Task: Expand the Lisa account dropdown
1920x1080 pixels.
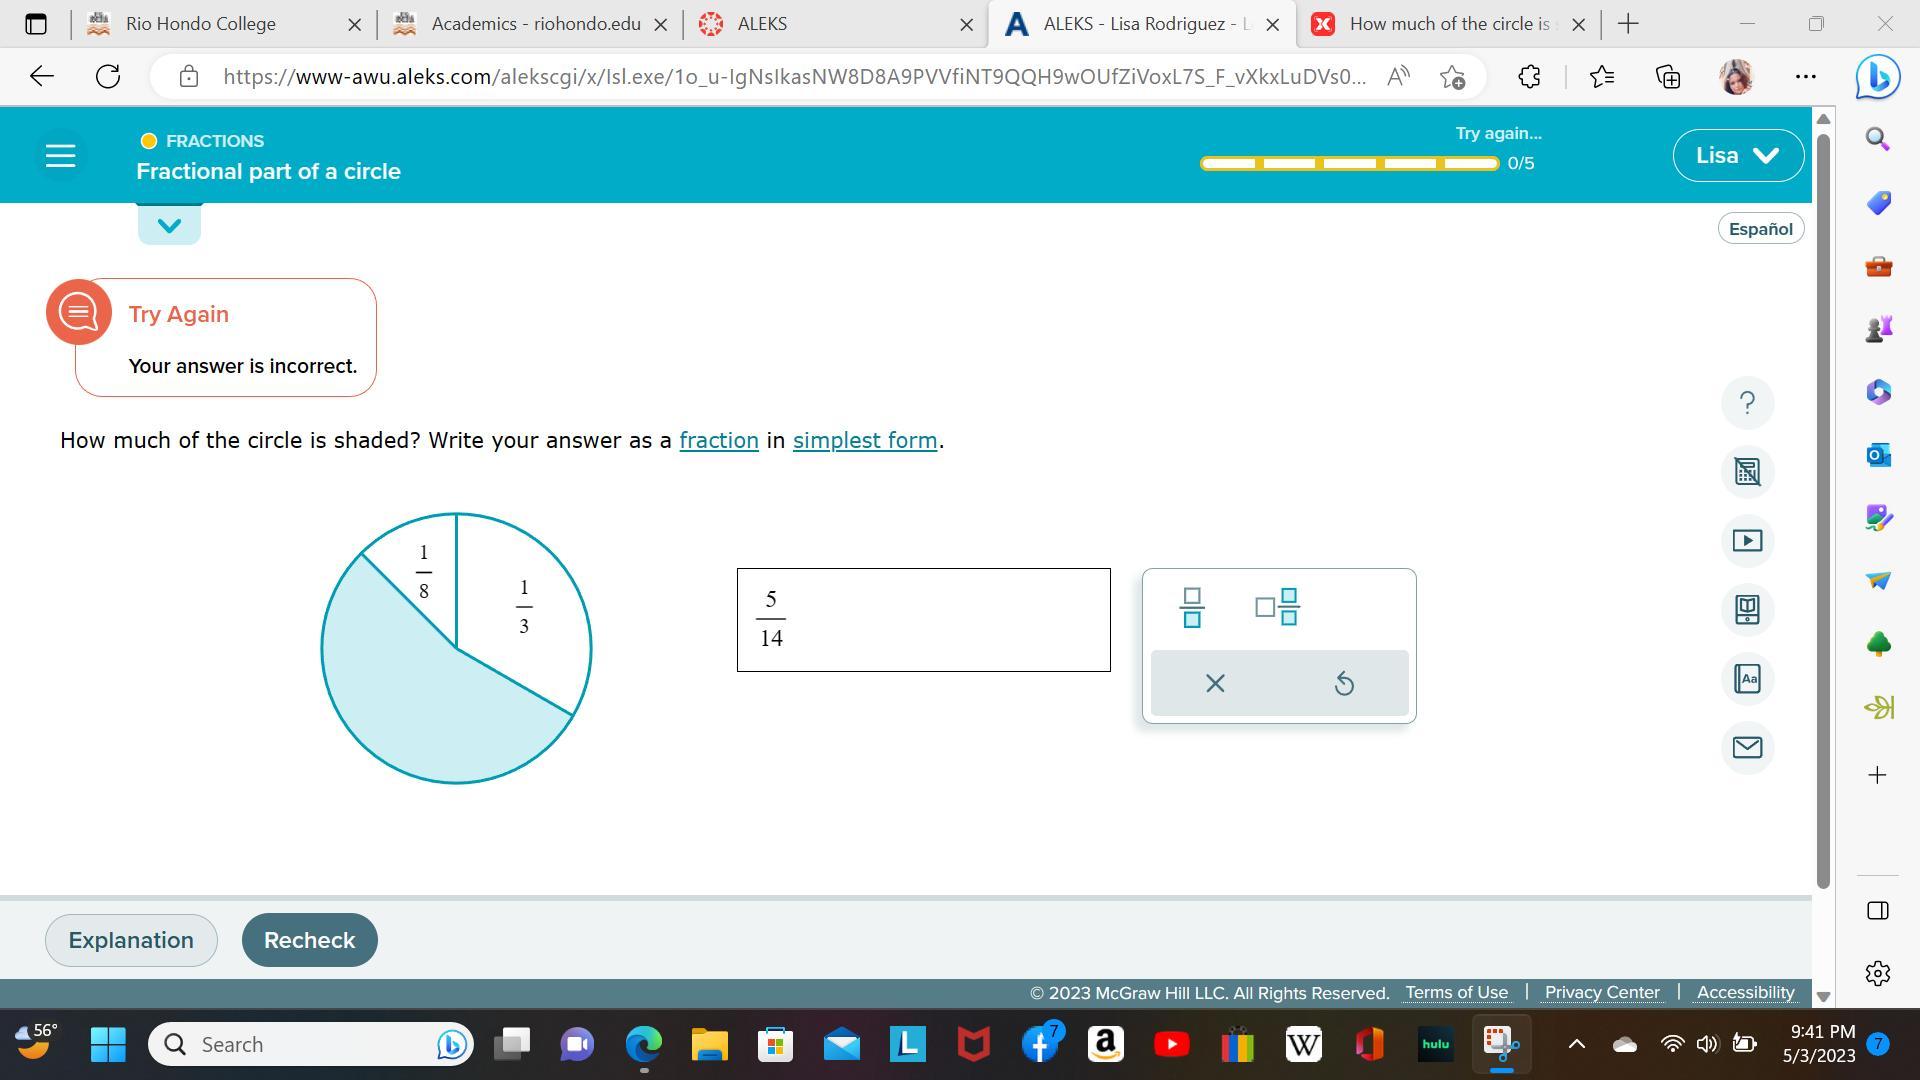Action: point(1737,156)
